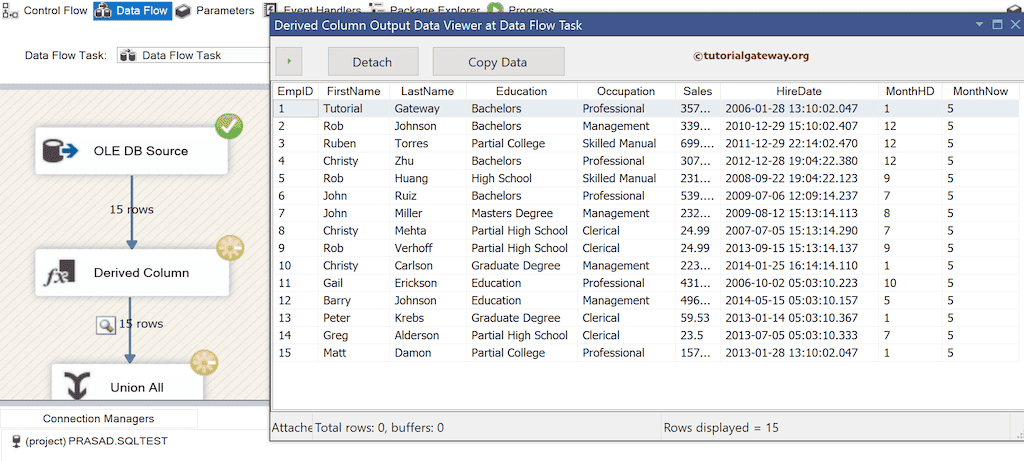Open the data viewer window options dropdown

coord(979,24)
